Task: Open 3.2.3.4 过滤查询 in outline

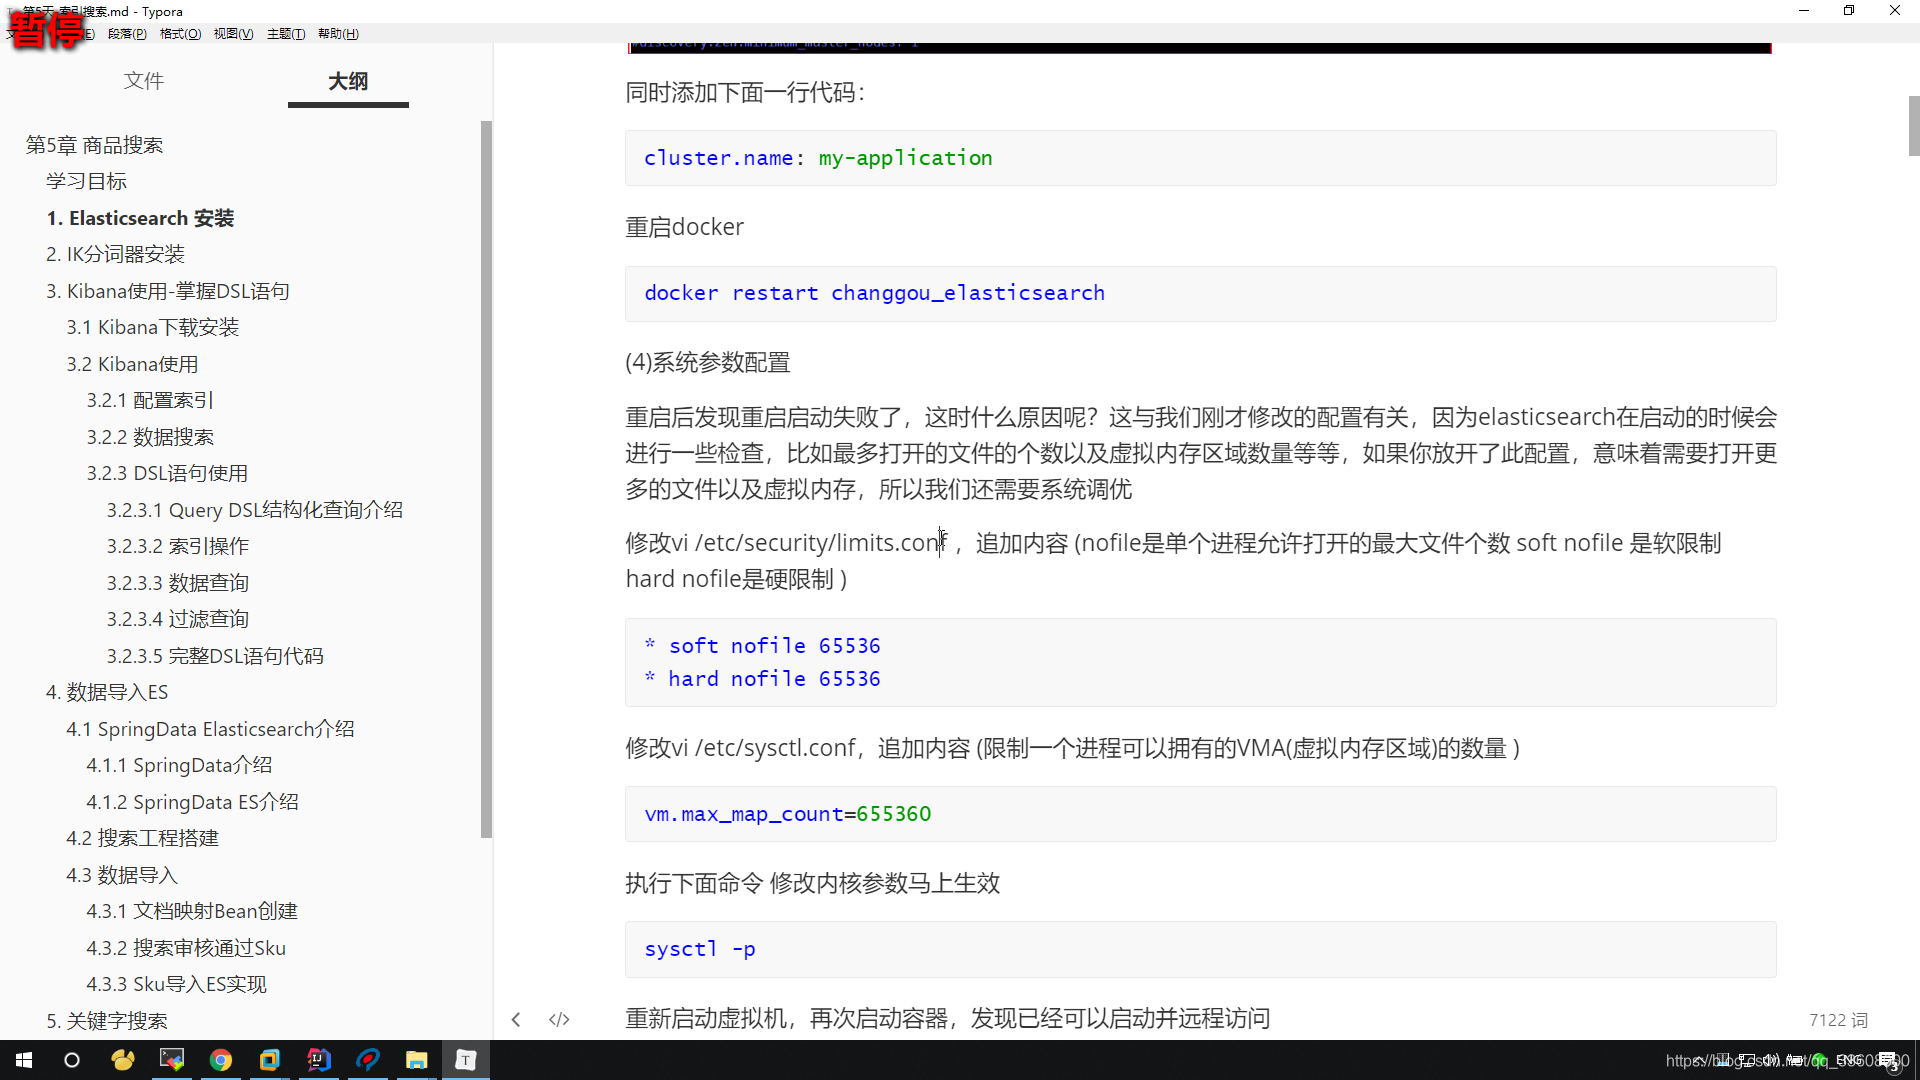Action: click(x=178, y=619)
